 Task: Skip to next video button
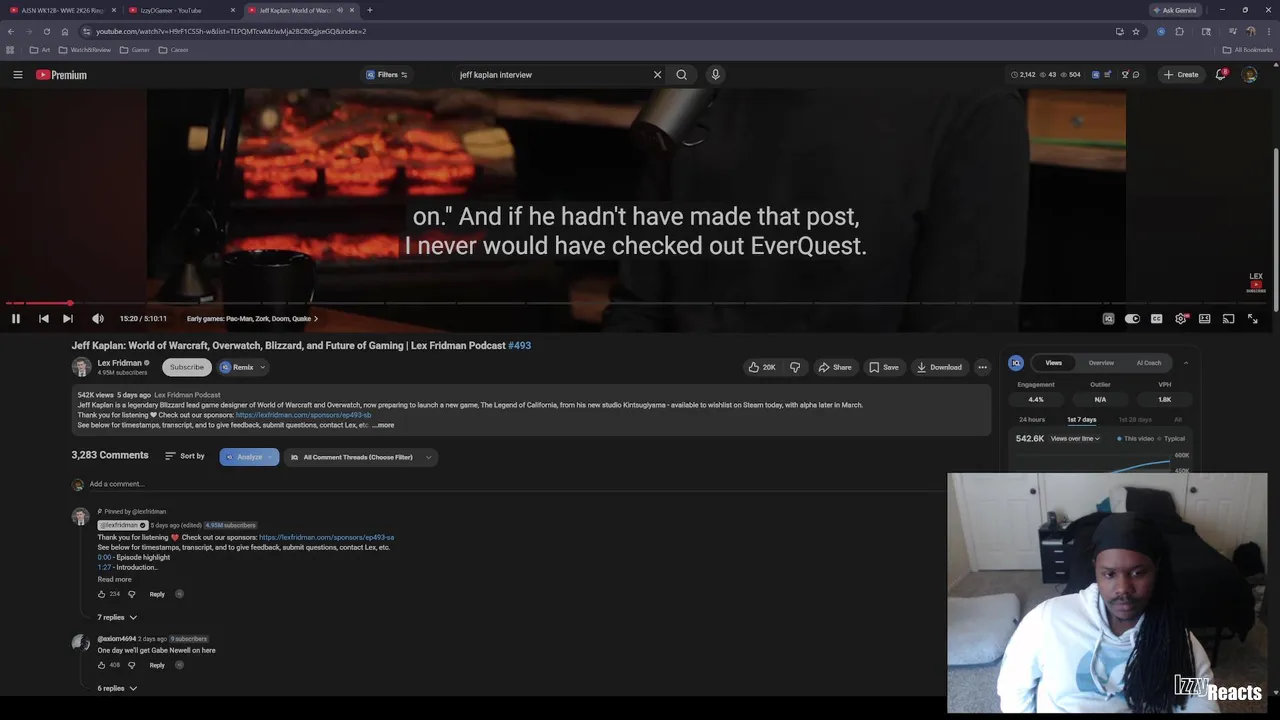click(x=67, y=319)
